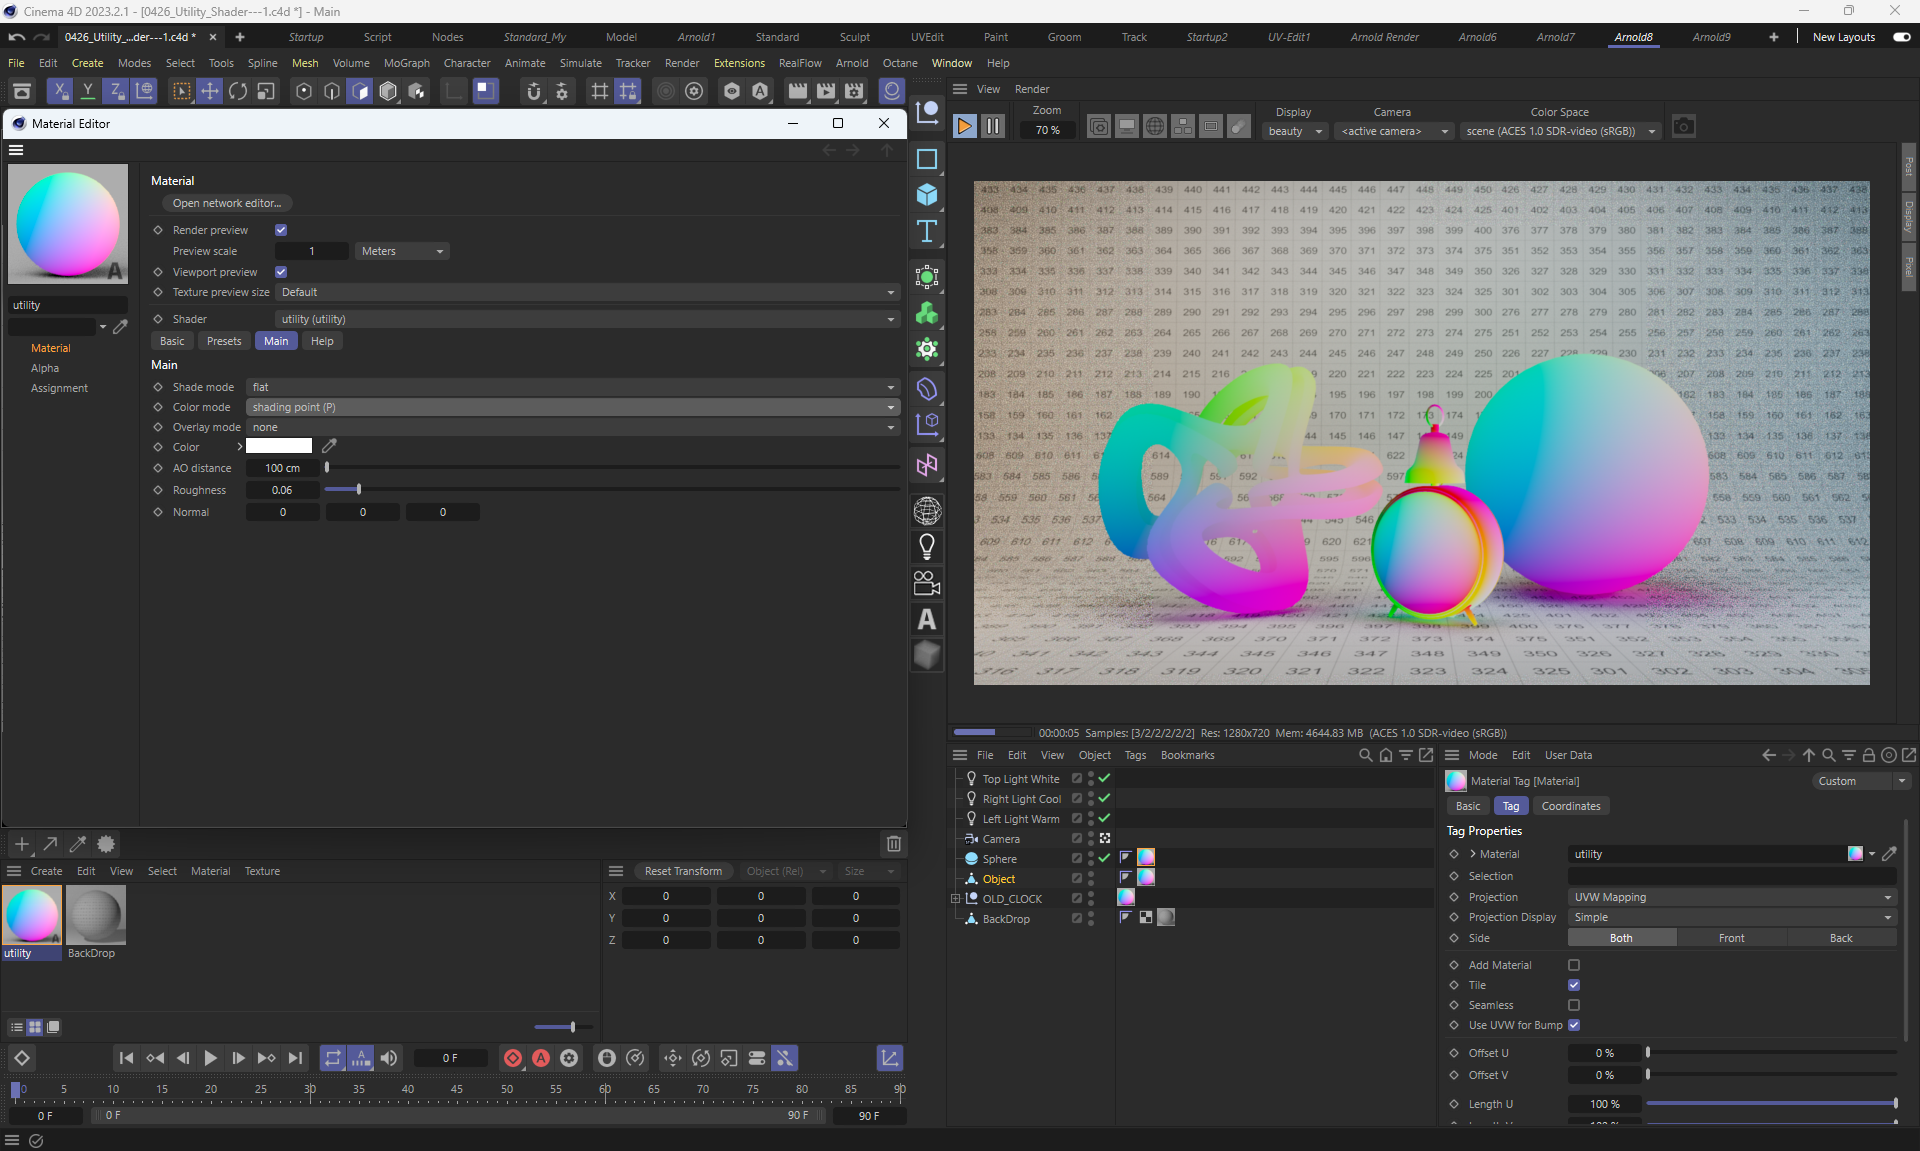The width and height of the screenshot is (1920, 1151).
Task: Click the snapshot camera icon in IPR
Action: click(1684, 127)
